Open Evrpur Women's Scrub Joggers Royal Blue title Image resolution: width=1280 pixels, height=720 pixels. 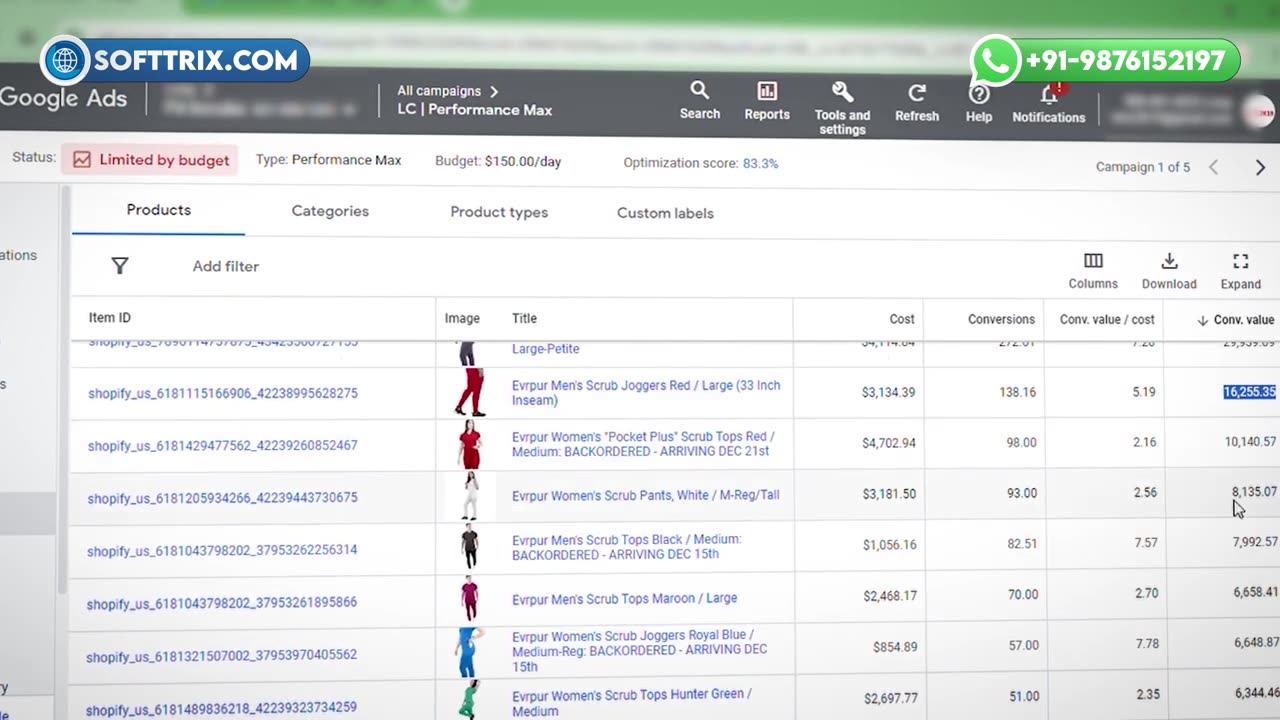pos(639,650)
